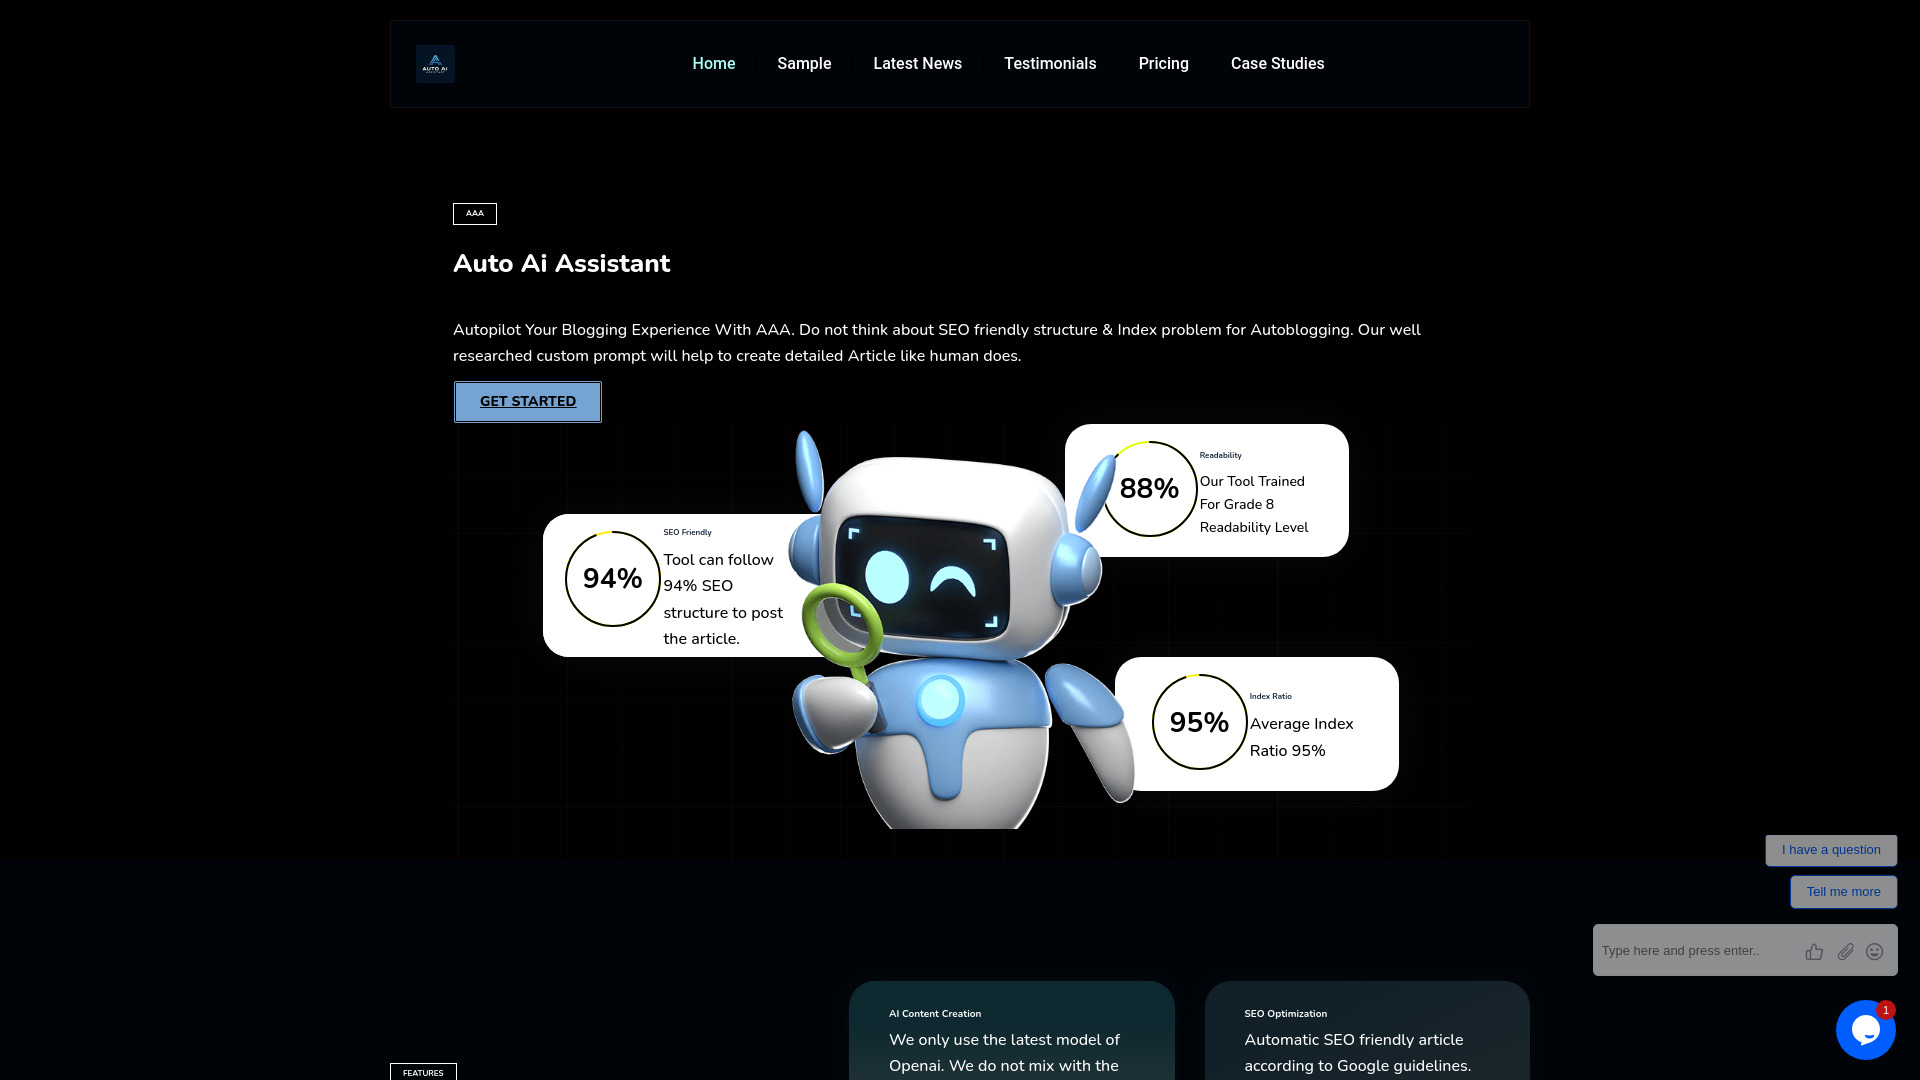Click the Auto AI Assistant logo icon
1920x1080 pixels.
(x=435, y=63)
